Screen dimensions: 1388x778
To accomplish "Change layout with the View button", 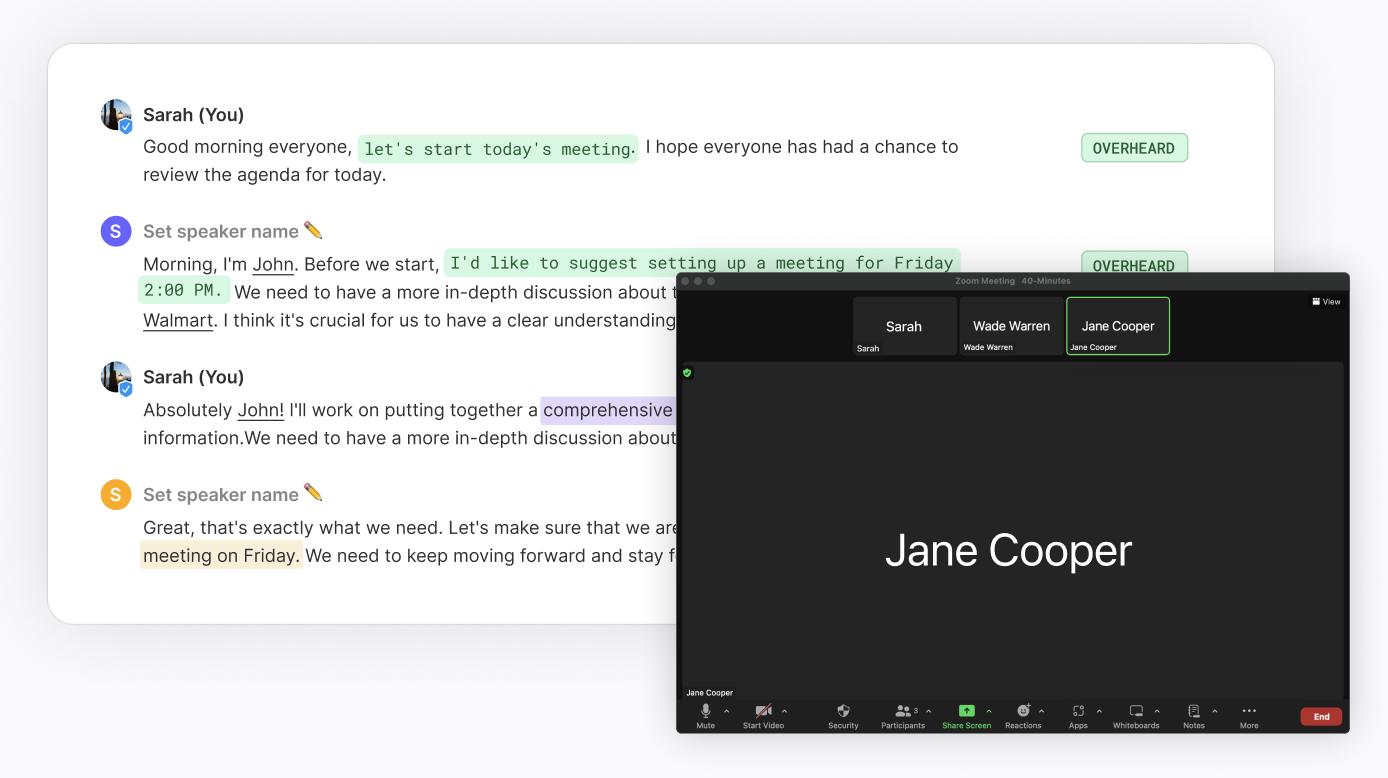I will click(x=1326, y=301).
